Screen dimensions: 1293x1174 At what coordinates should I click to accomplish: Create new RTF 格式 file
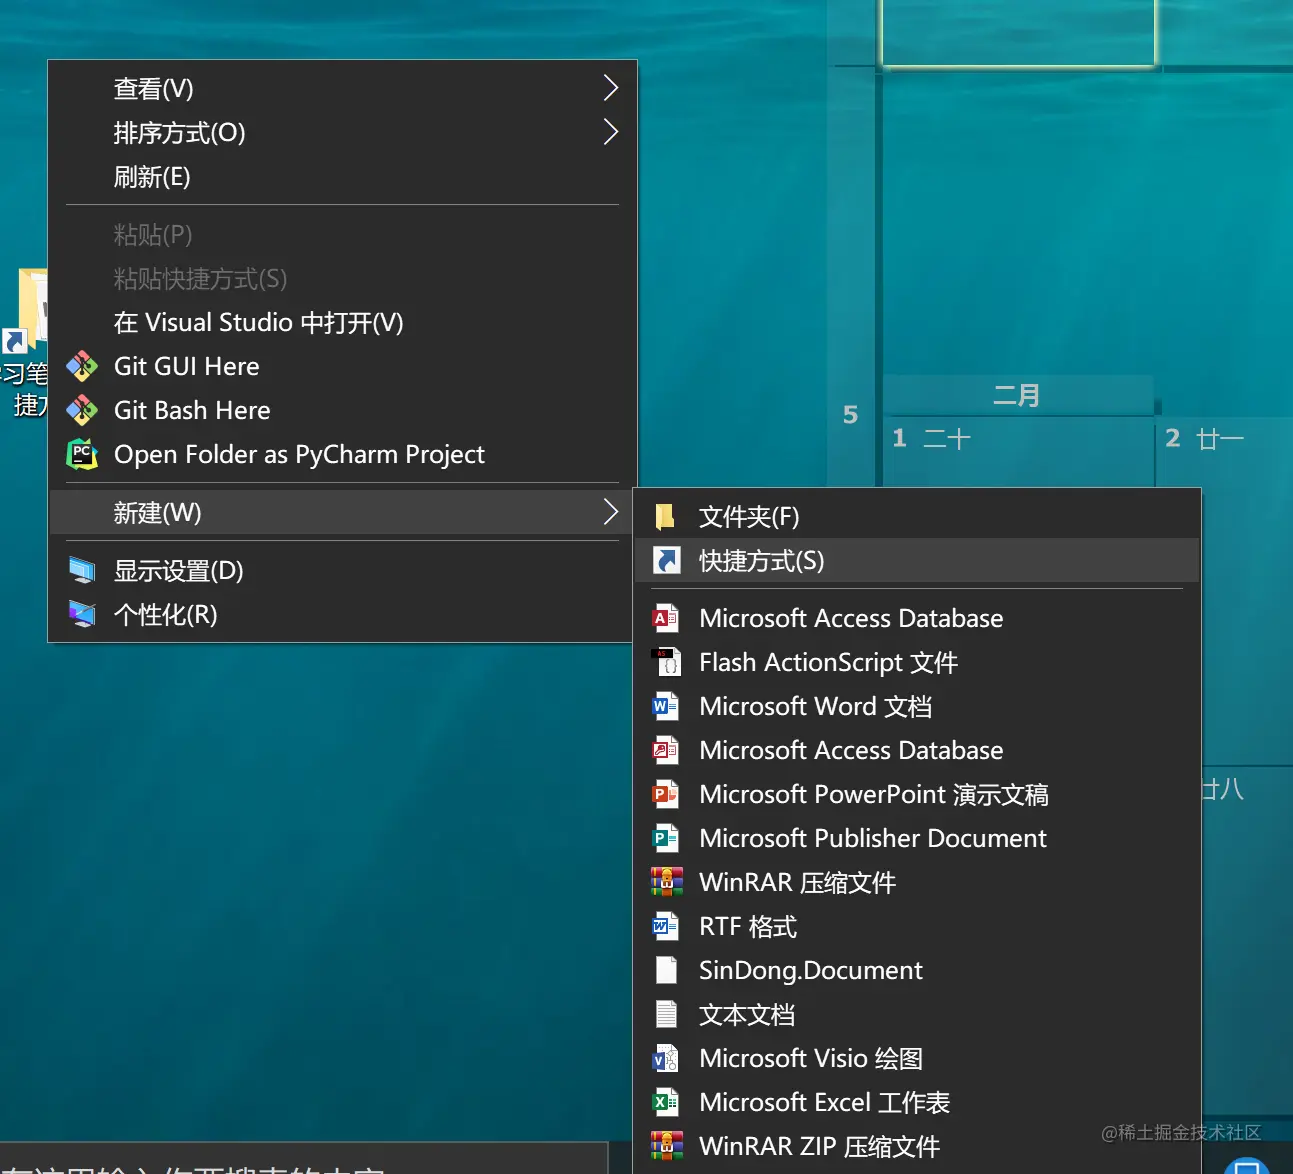pyautogui.click(x=917, y=926)
